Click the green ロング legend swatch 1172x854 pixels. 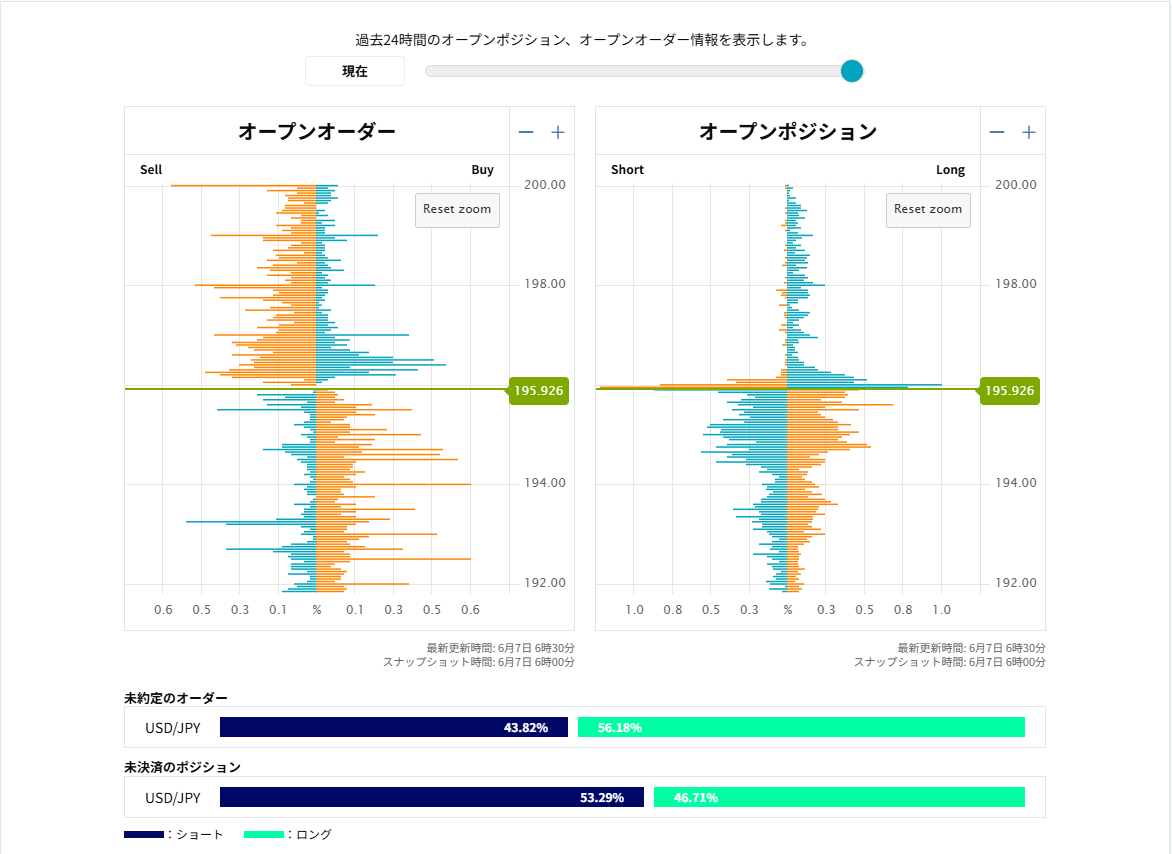(x=263, y=834)
